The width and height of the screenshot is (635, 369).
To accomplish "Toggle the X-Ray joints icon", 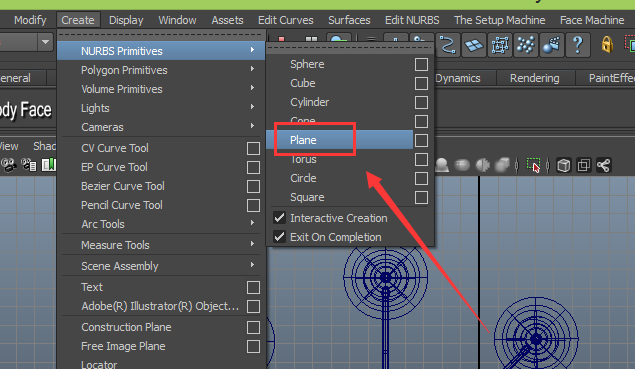I will [x=603, y=165].
